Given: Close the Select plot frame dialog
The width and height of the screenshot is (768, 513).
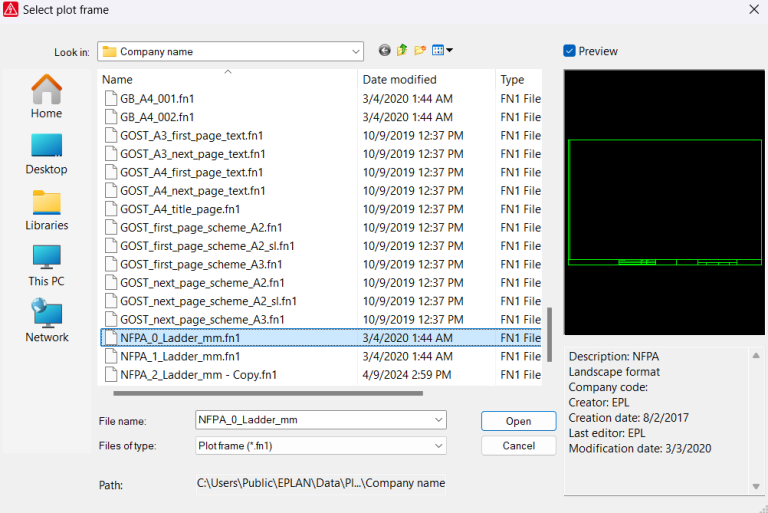Looking at the screenshot, I should (754, 9).
